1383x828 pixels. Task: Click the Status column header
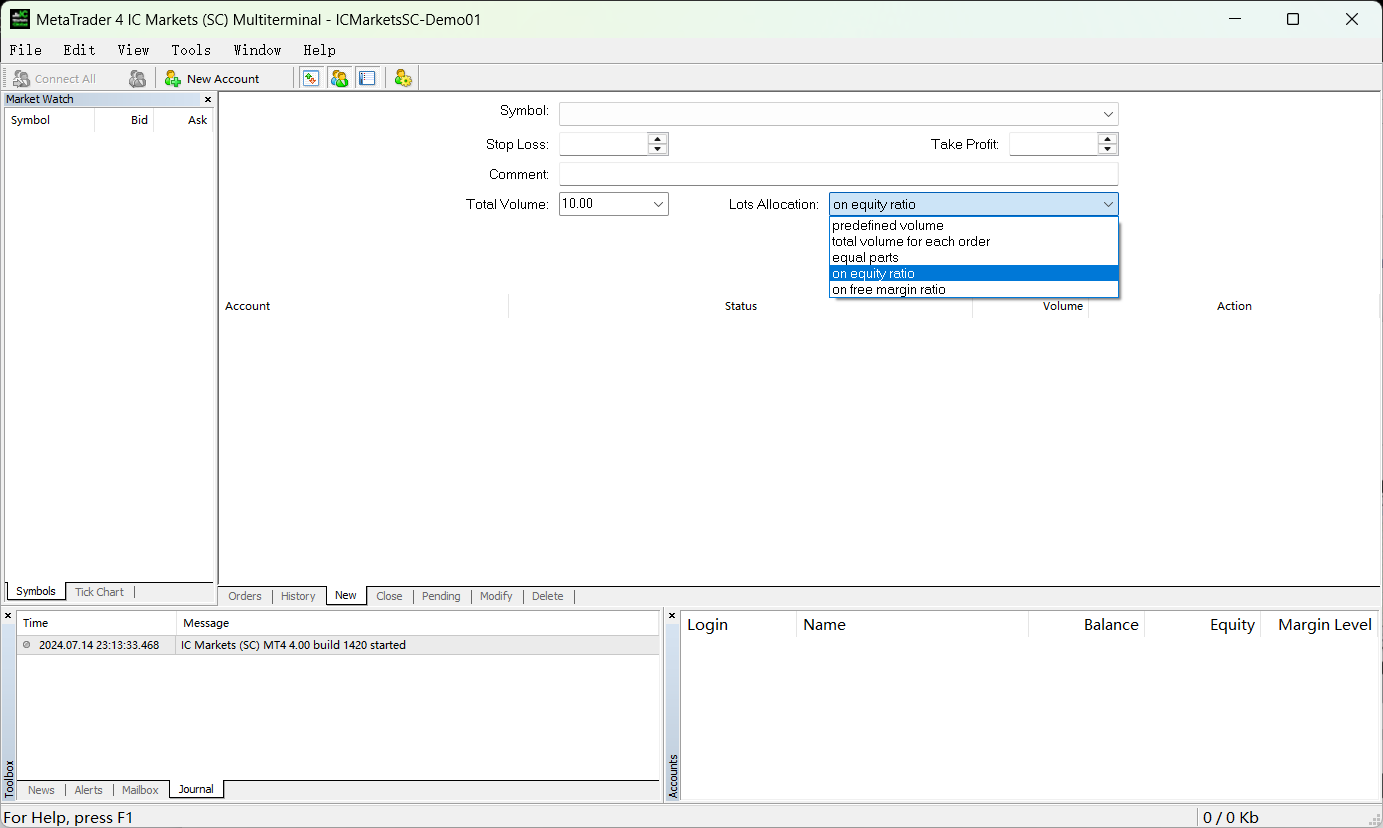741,306
